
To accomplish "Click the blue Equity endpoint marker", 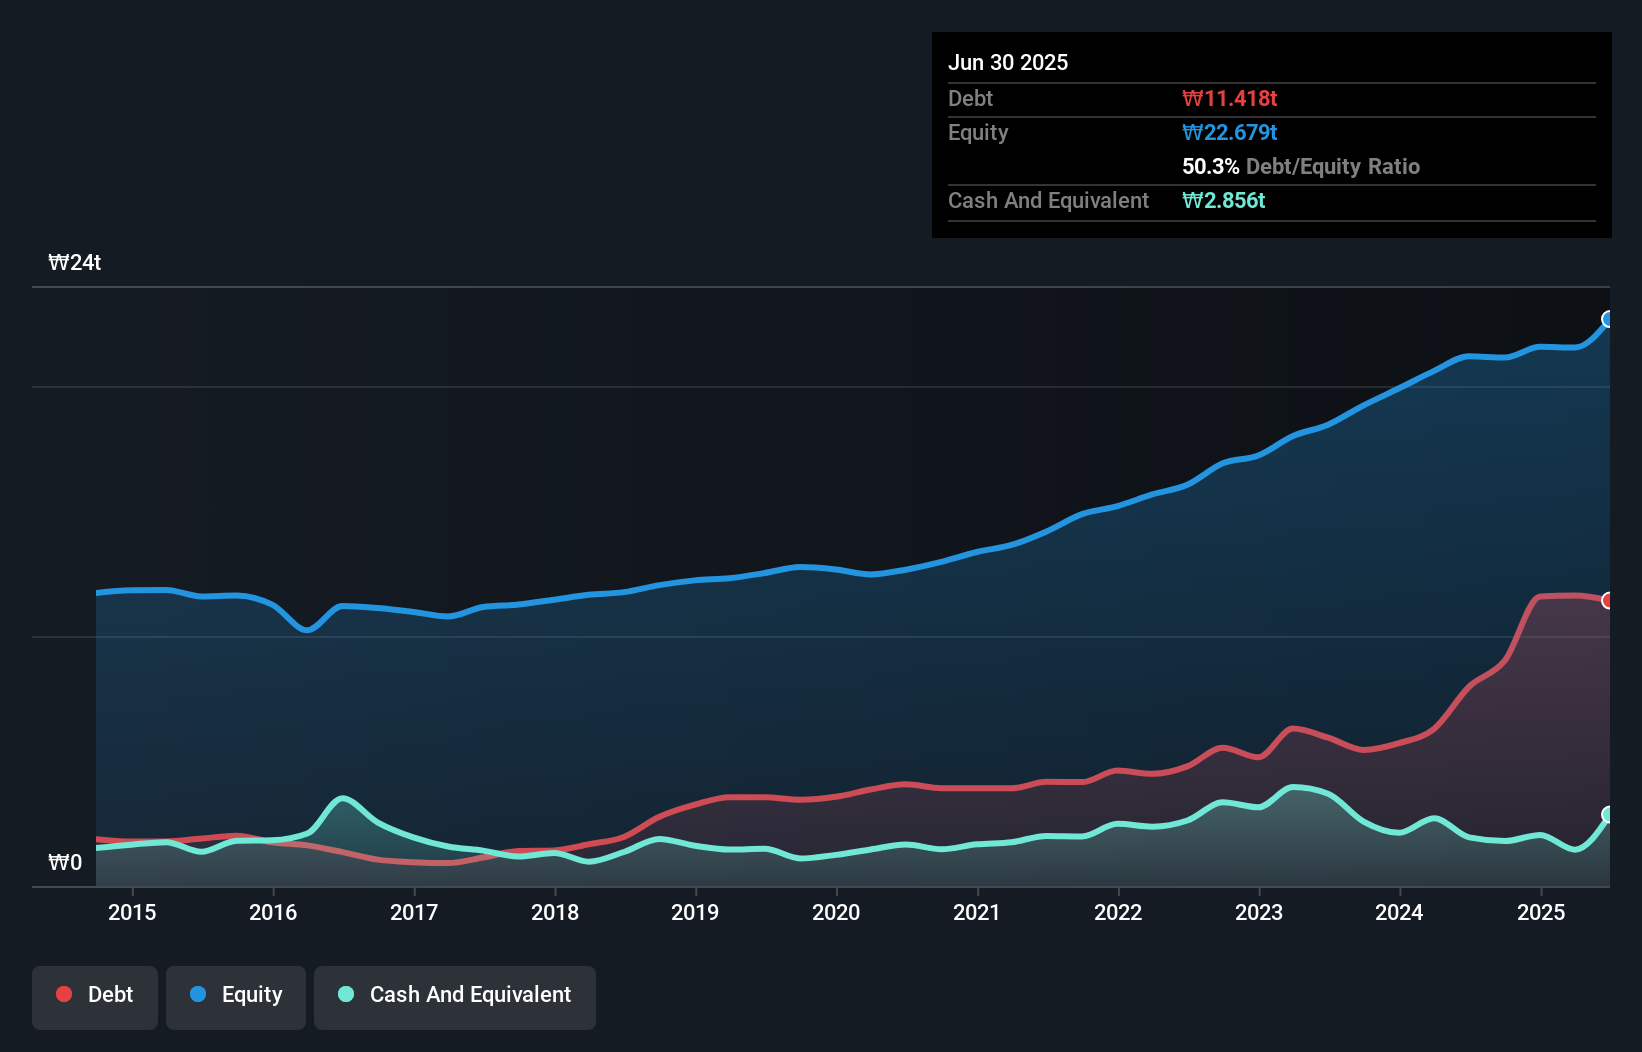I will click(x=1608, y=319).
